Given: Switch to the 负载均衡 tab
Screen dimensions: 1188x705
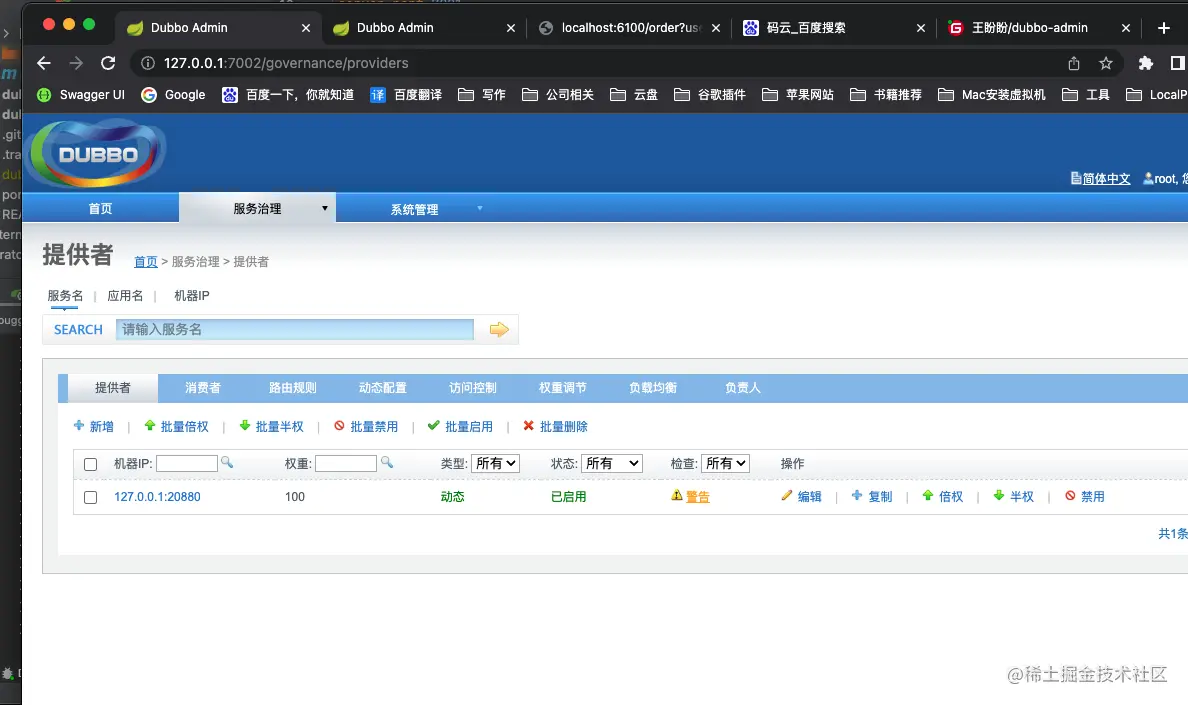Looking at the screenshot, I should coord(653,388).
